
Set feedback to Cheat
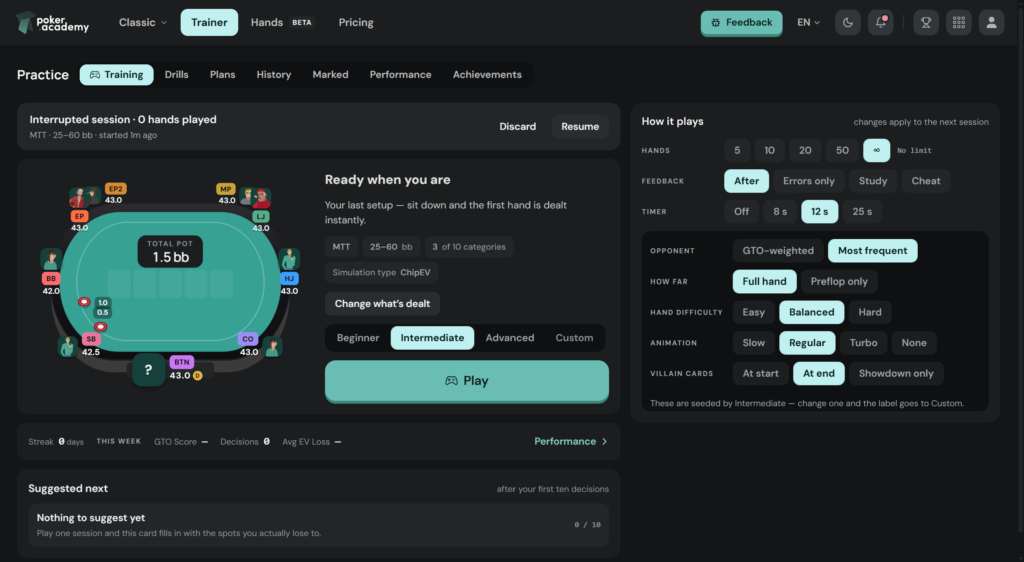click(925, 181)
